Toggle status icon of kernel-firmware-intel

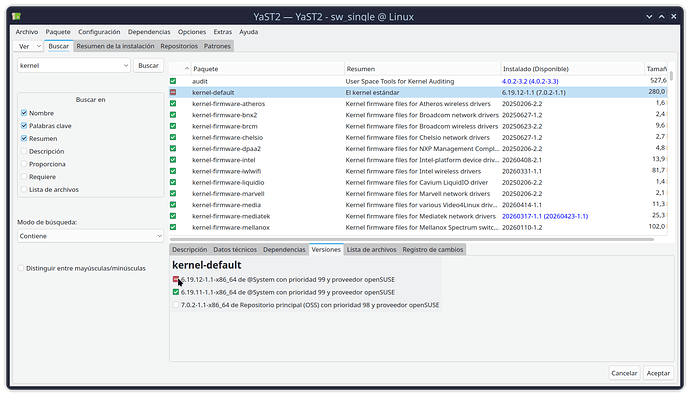(x=173, y=160)
